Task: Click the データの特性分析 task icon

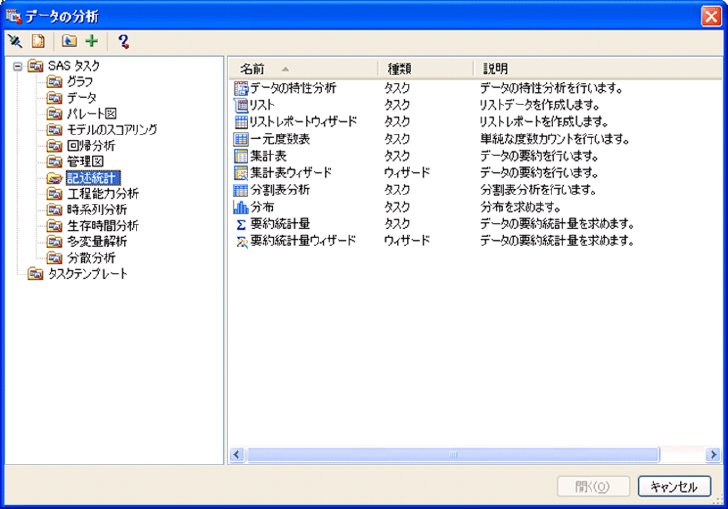Action: 241,88
